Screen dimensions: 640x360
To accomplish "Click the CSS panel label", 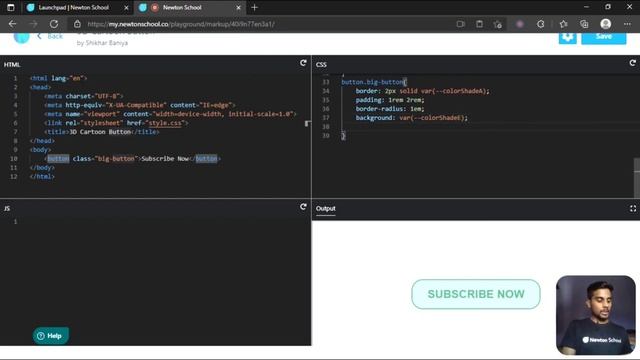I will pyautogui.click(x=321, y=64).
